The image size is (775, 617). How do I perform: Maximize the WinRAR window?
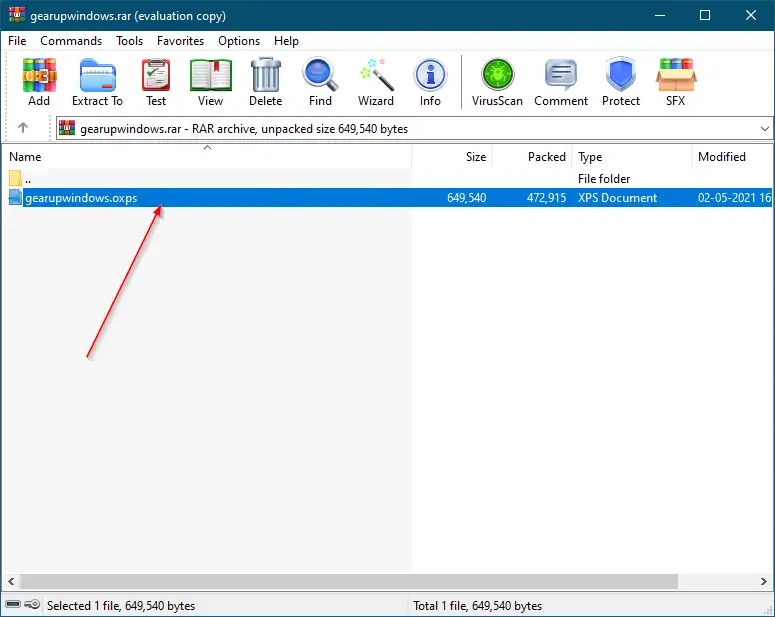[x=705, y=15]
